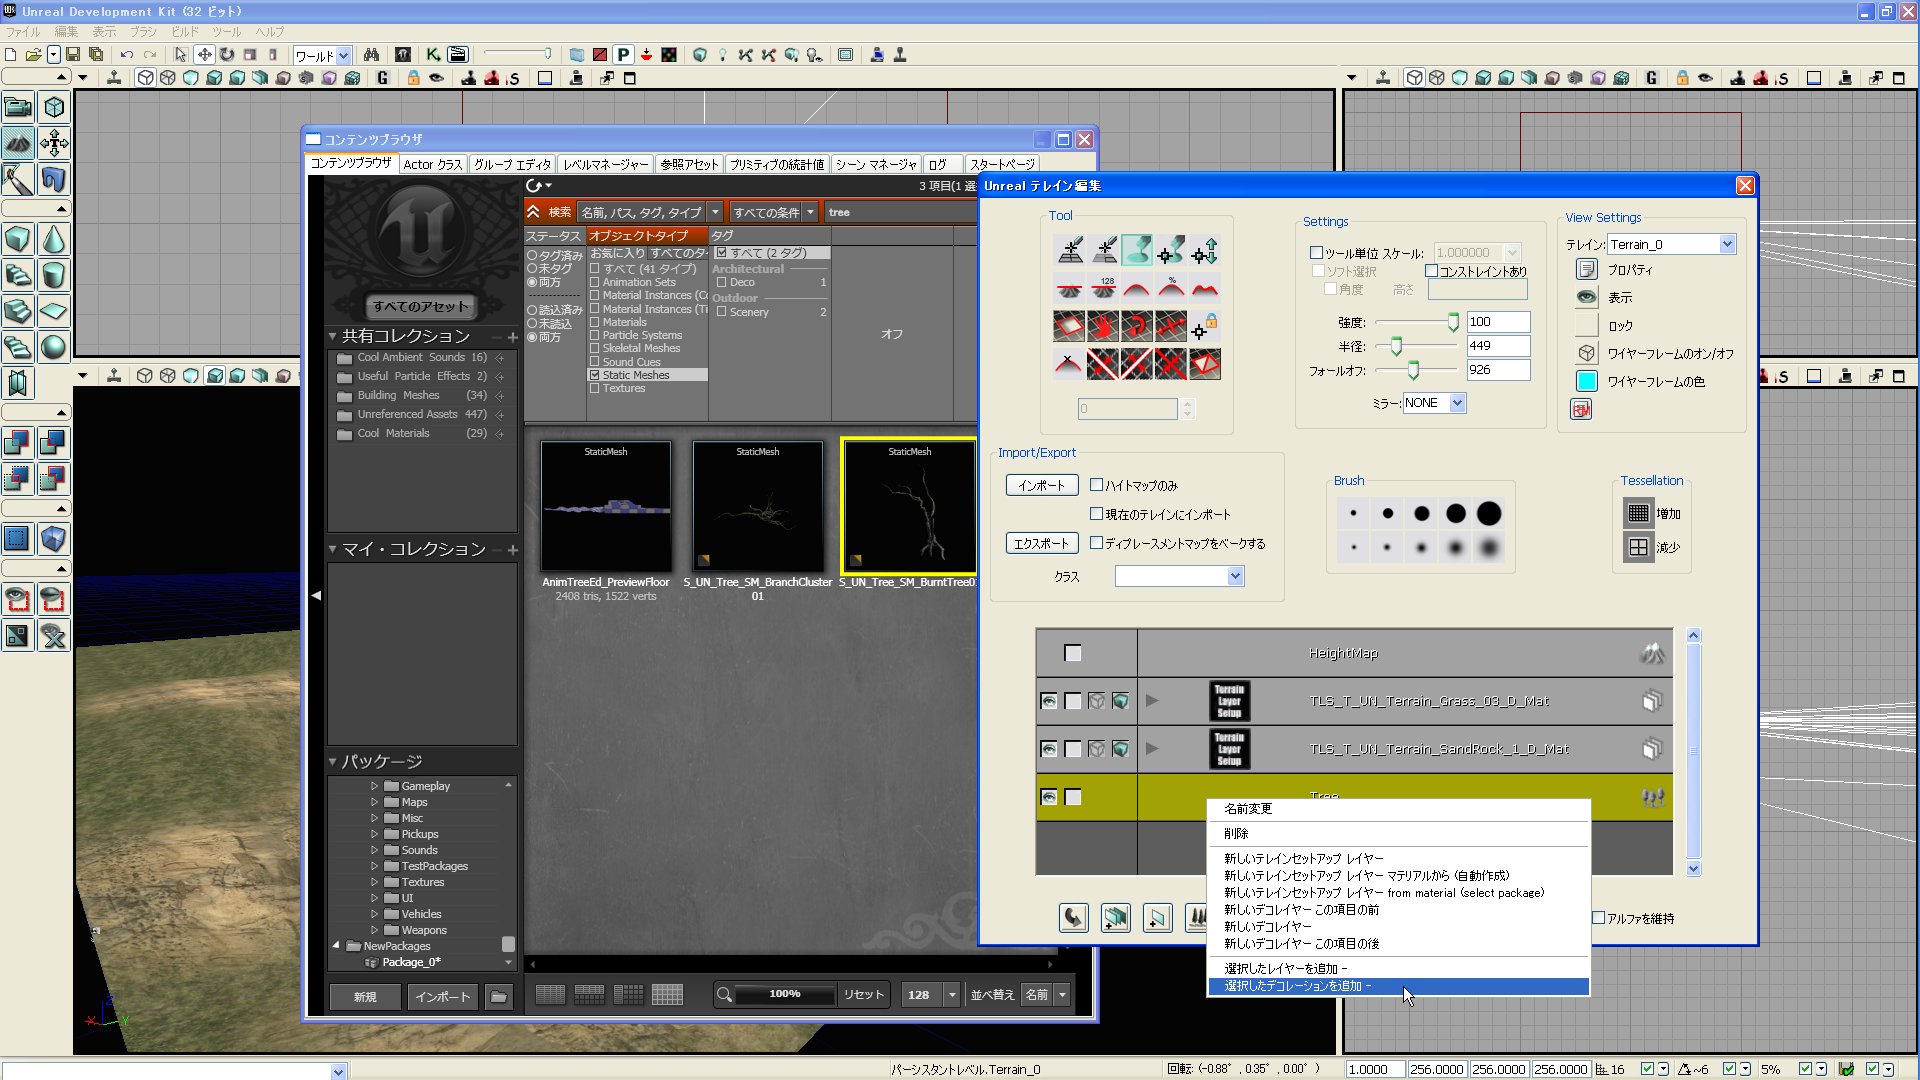Click the インポート button in Import/Export
Screen dimensions: 1920x1080
(x=1041, y=485)
